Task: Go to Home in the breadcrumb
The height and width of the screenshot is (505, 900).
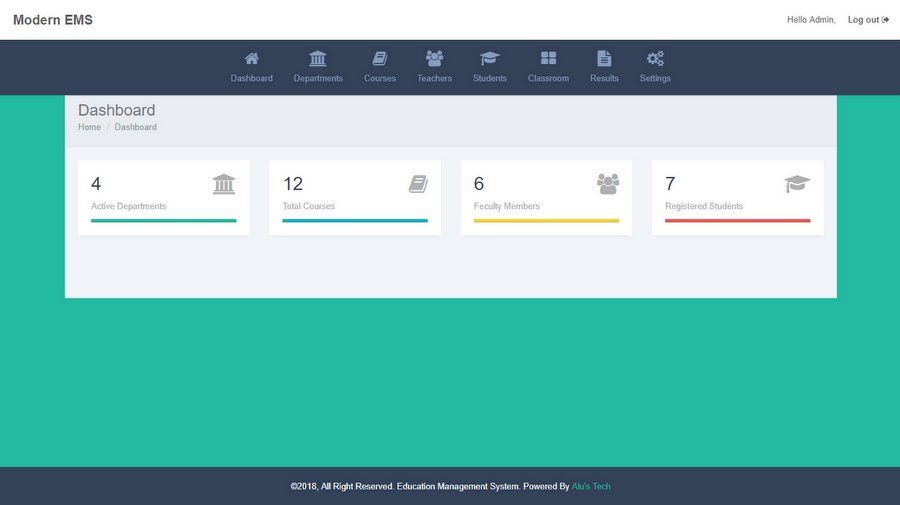Action: (89, 127)
